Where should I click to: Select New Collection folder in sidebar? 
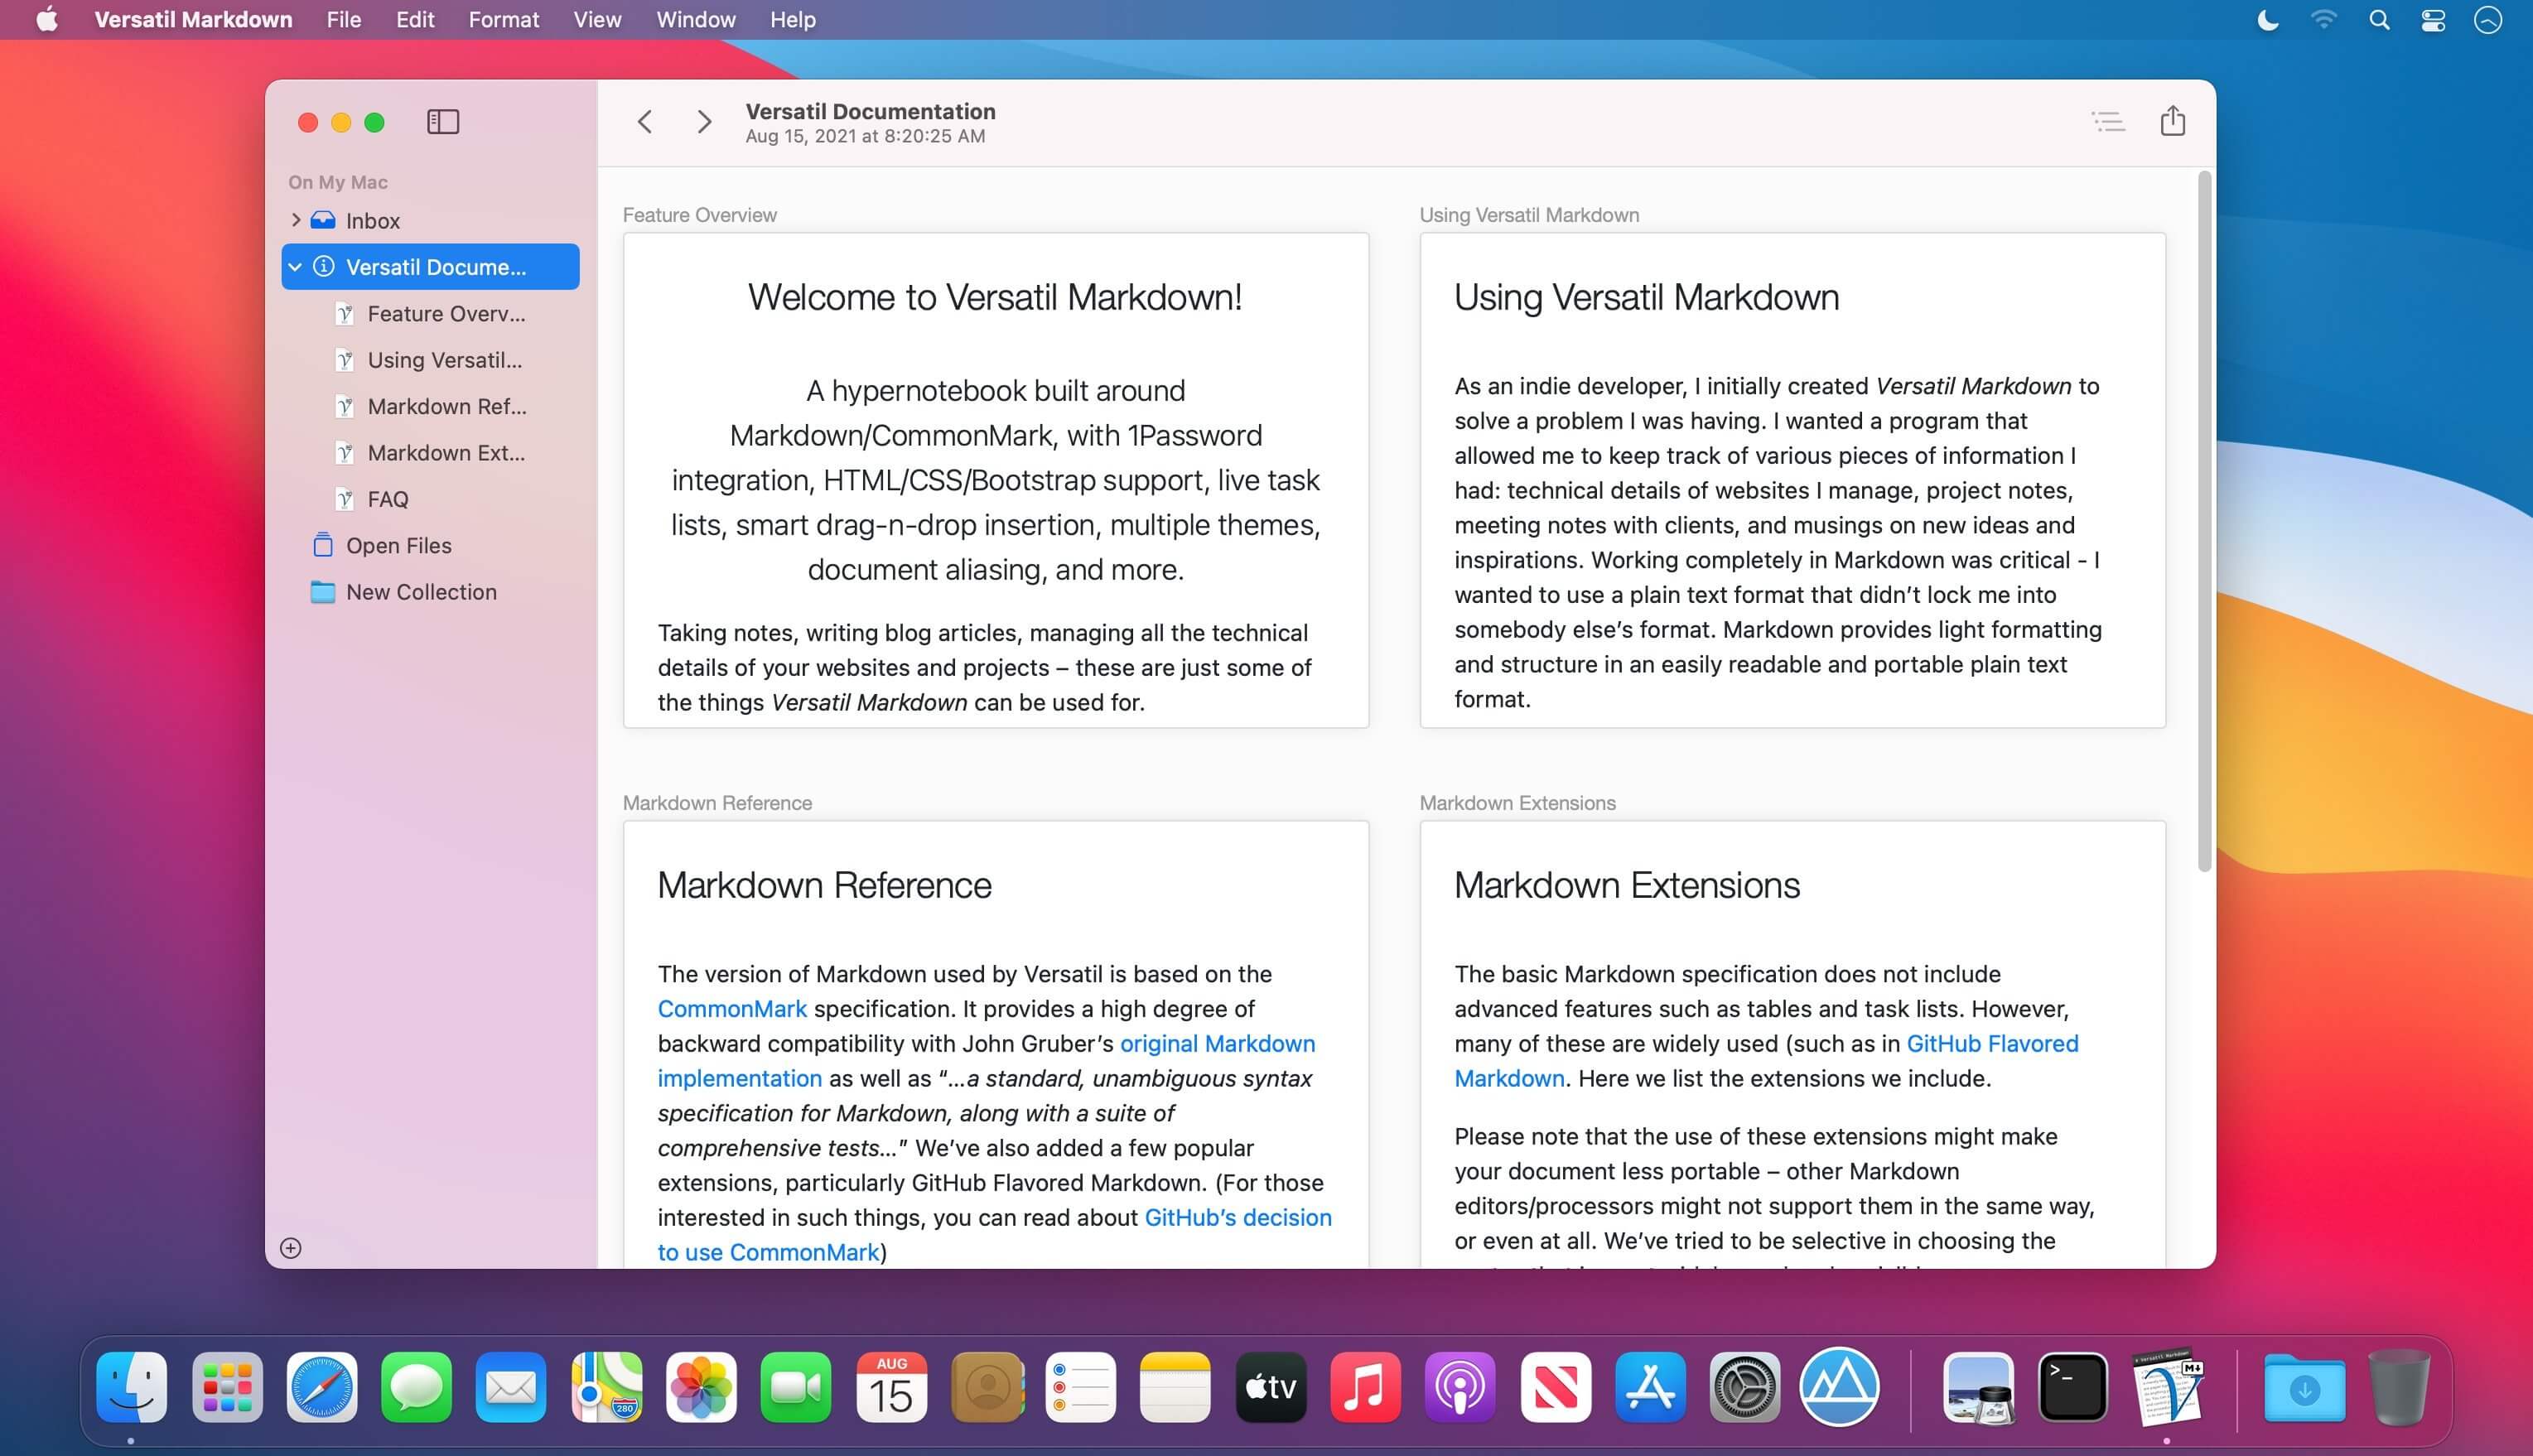(x=431, y=592)
